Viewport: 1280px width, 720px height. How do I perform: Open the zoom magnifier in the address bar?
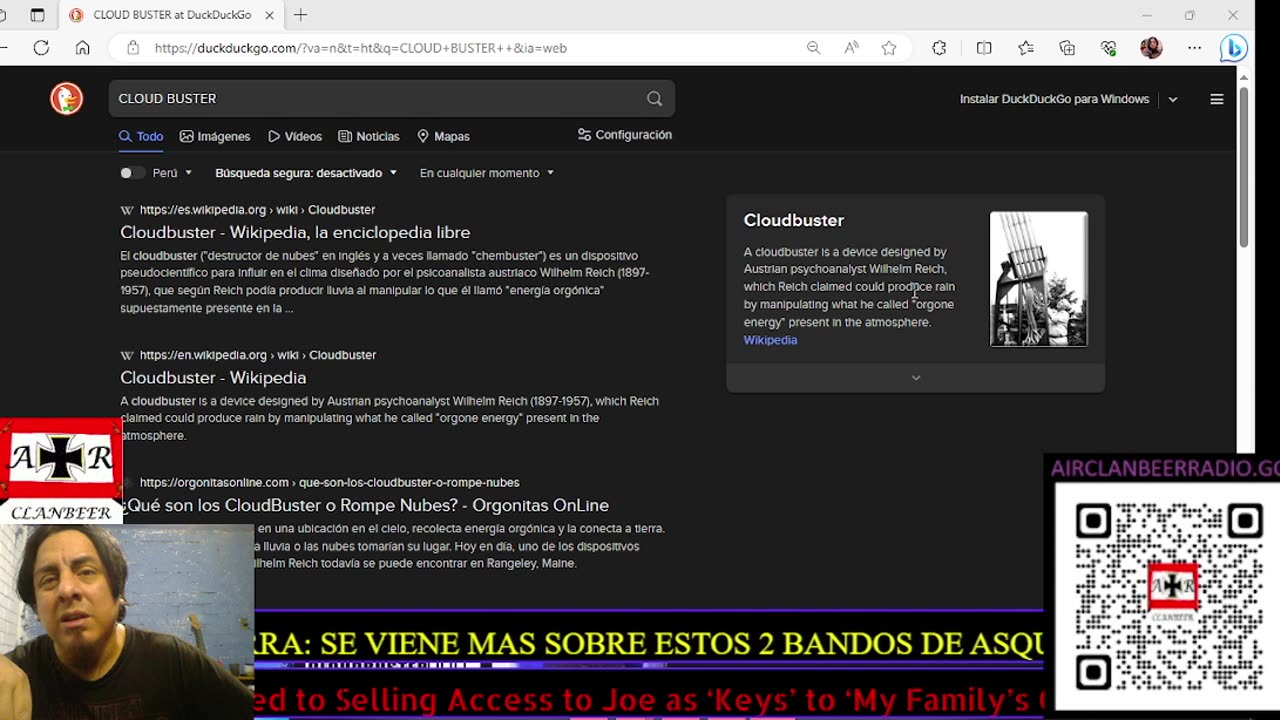click(814, 48)
